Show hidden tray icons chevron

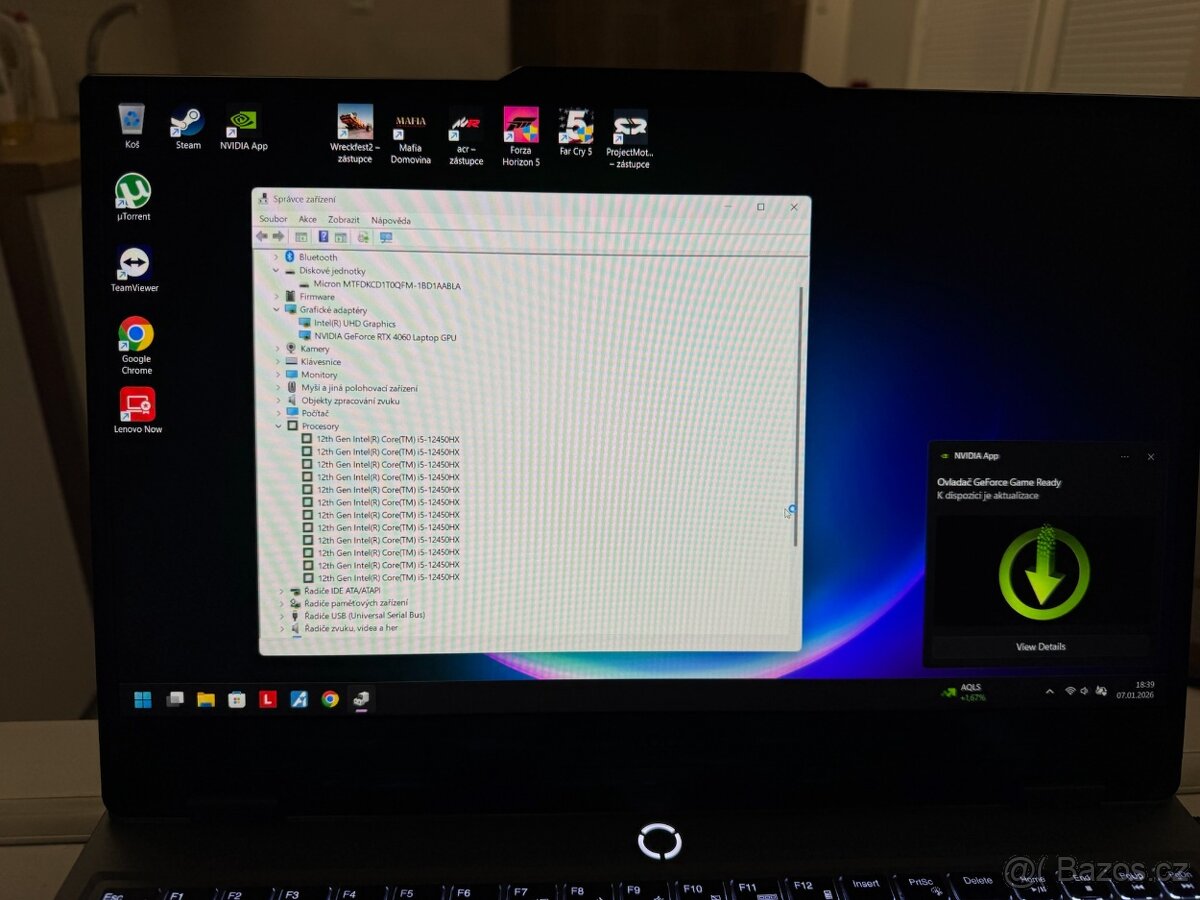[1049, 691]
